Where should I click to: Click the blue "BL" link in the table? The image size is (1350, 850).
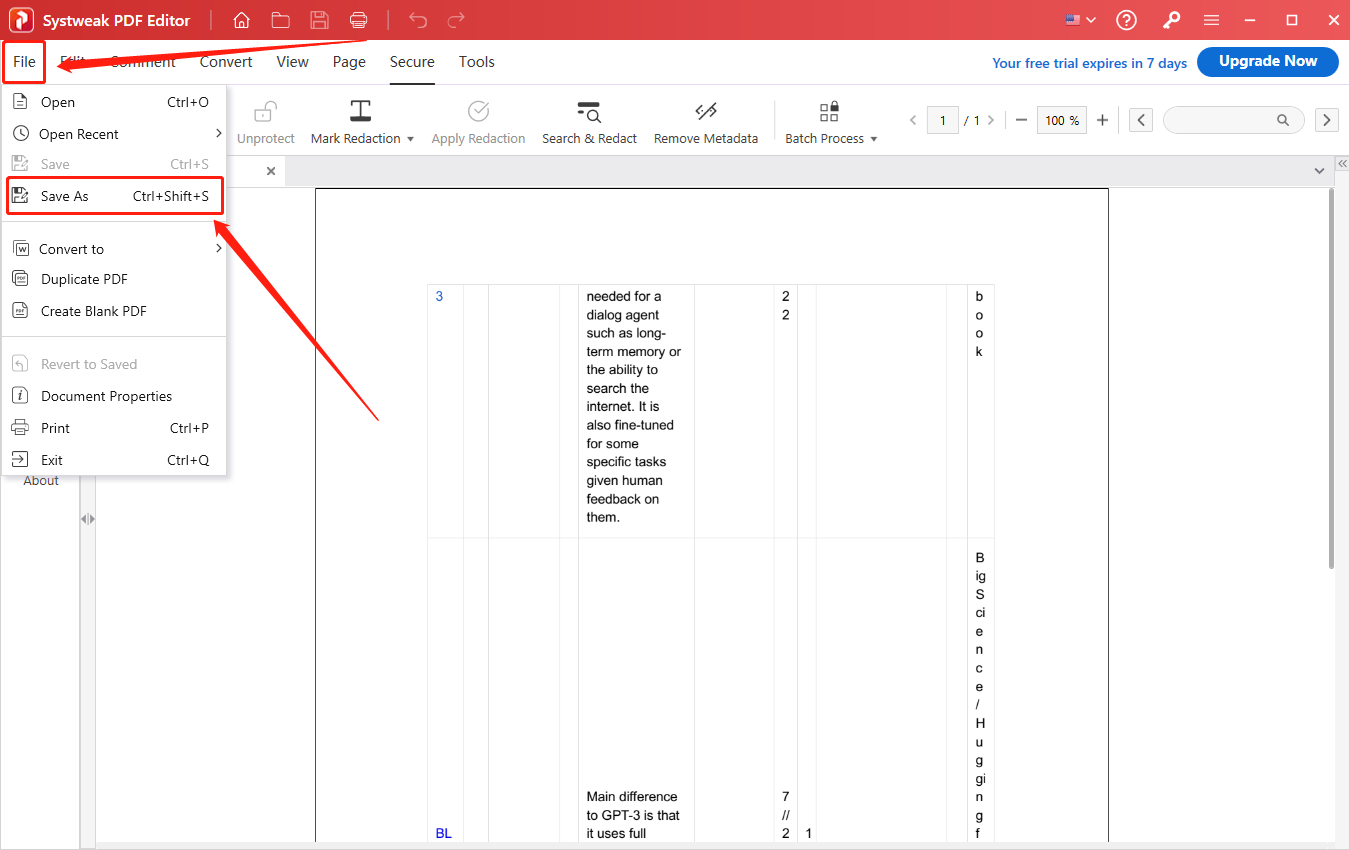(444, 833)
